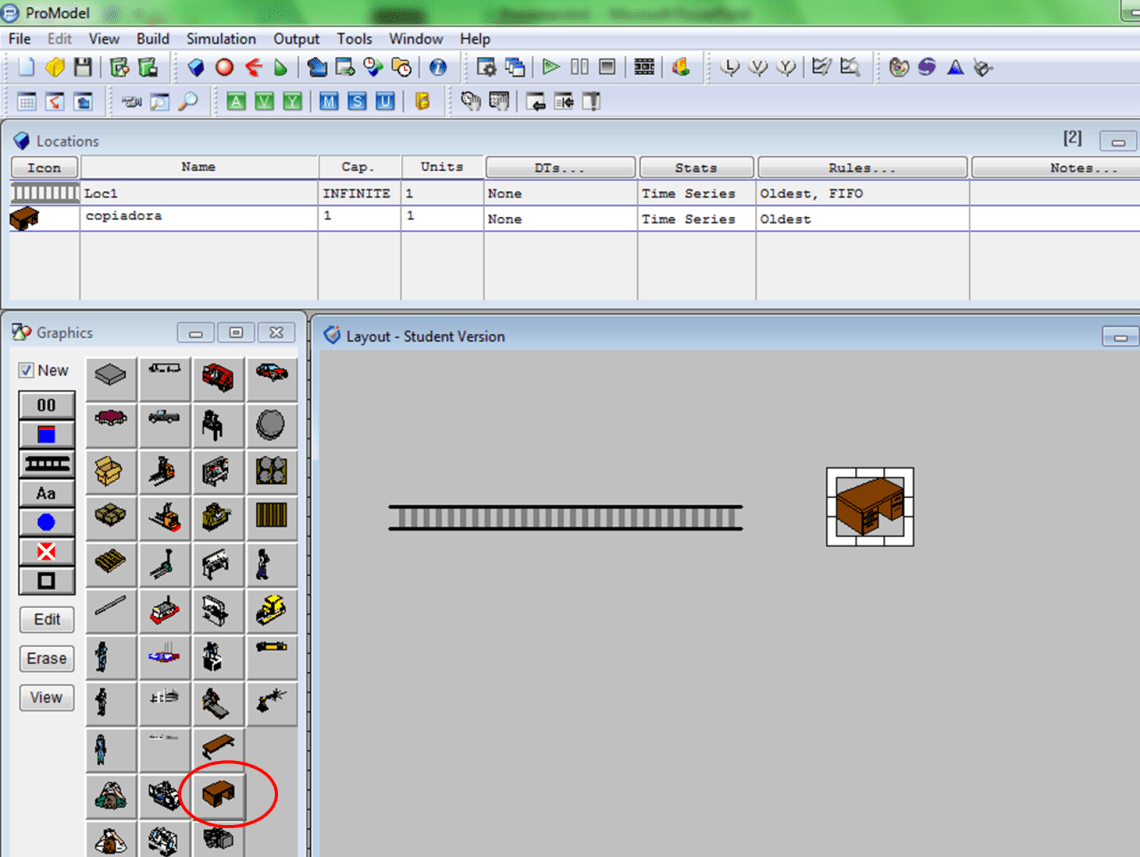Select the text label Aa tool
Image resolution: width=1140 pixels, height=857 pixels.
(46, 493)
